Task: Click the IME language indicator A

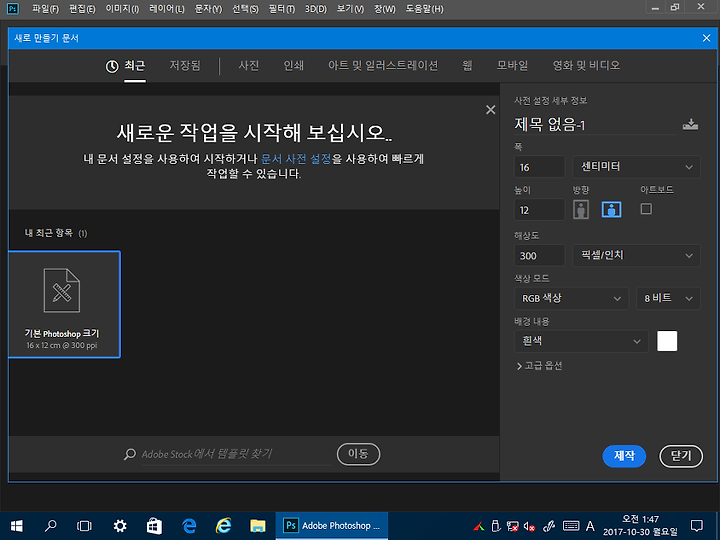Action: pyautogui.click(x=591, y=526)
